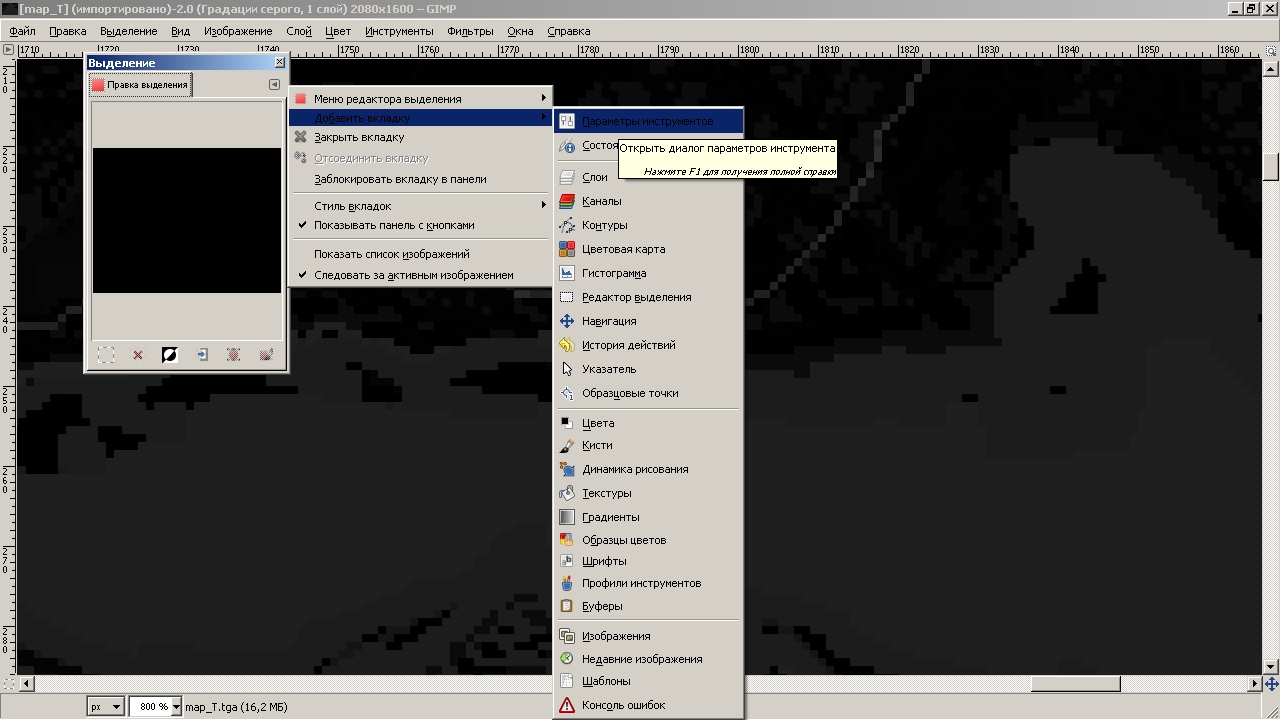This screenshot has height=720, width=1280.
Task: Open Изображения dialog
Action: tap(649, 636)
